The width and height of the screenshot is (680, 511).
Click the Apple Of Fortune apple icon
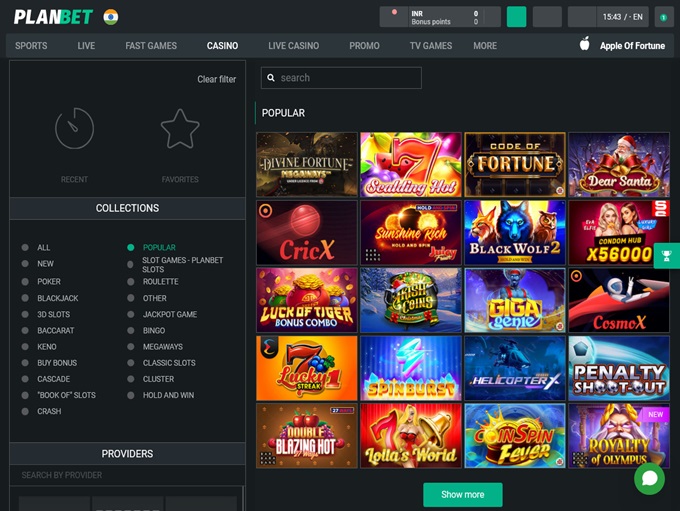point(585,44)
